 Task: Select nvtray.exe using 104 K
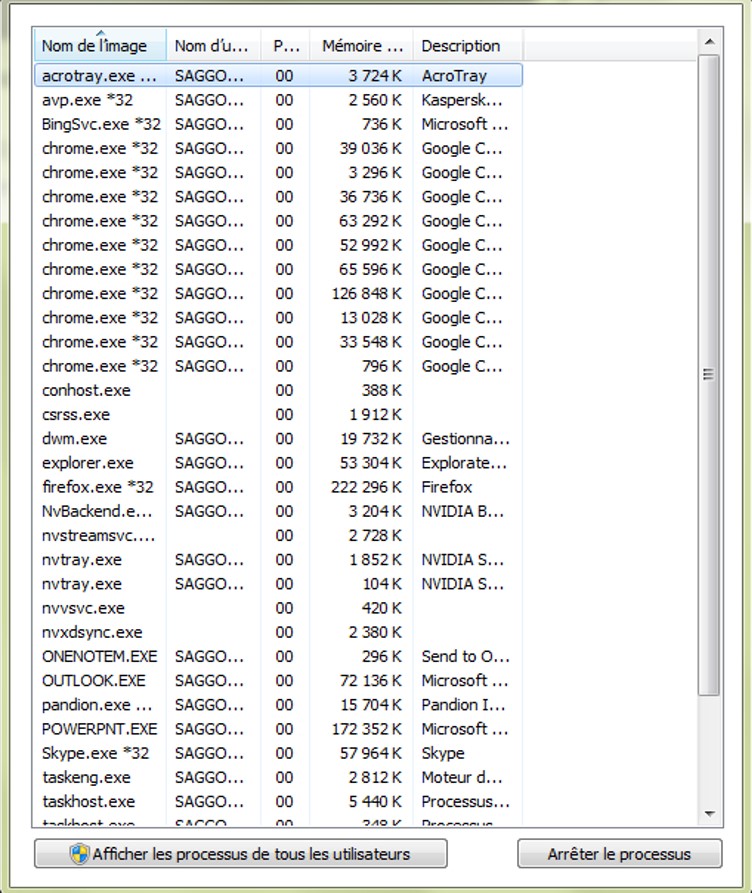point(279,584)
